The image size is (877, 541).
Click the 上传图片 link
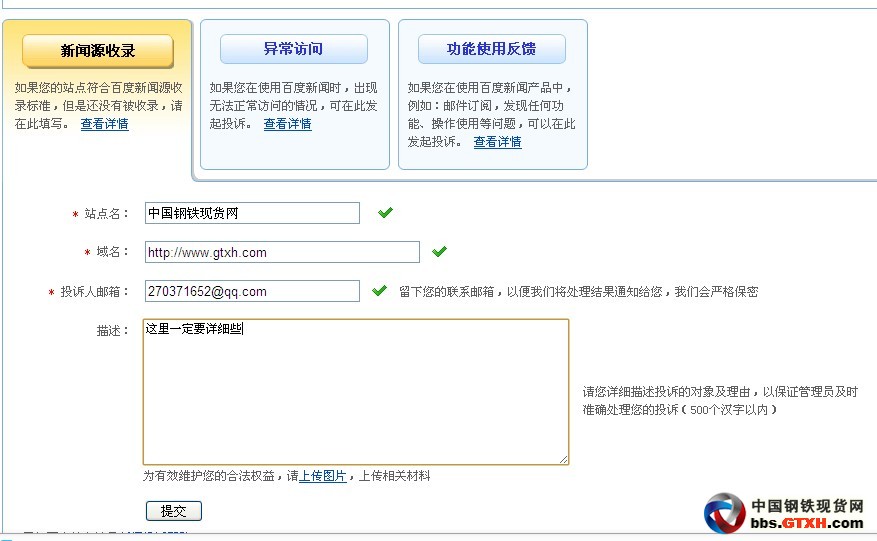pyautogui.click(x=323, y=476)
